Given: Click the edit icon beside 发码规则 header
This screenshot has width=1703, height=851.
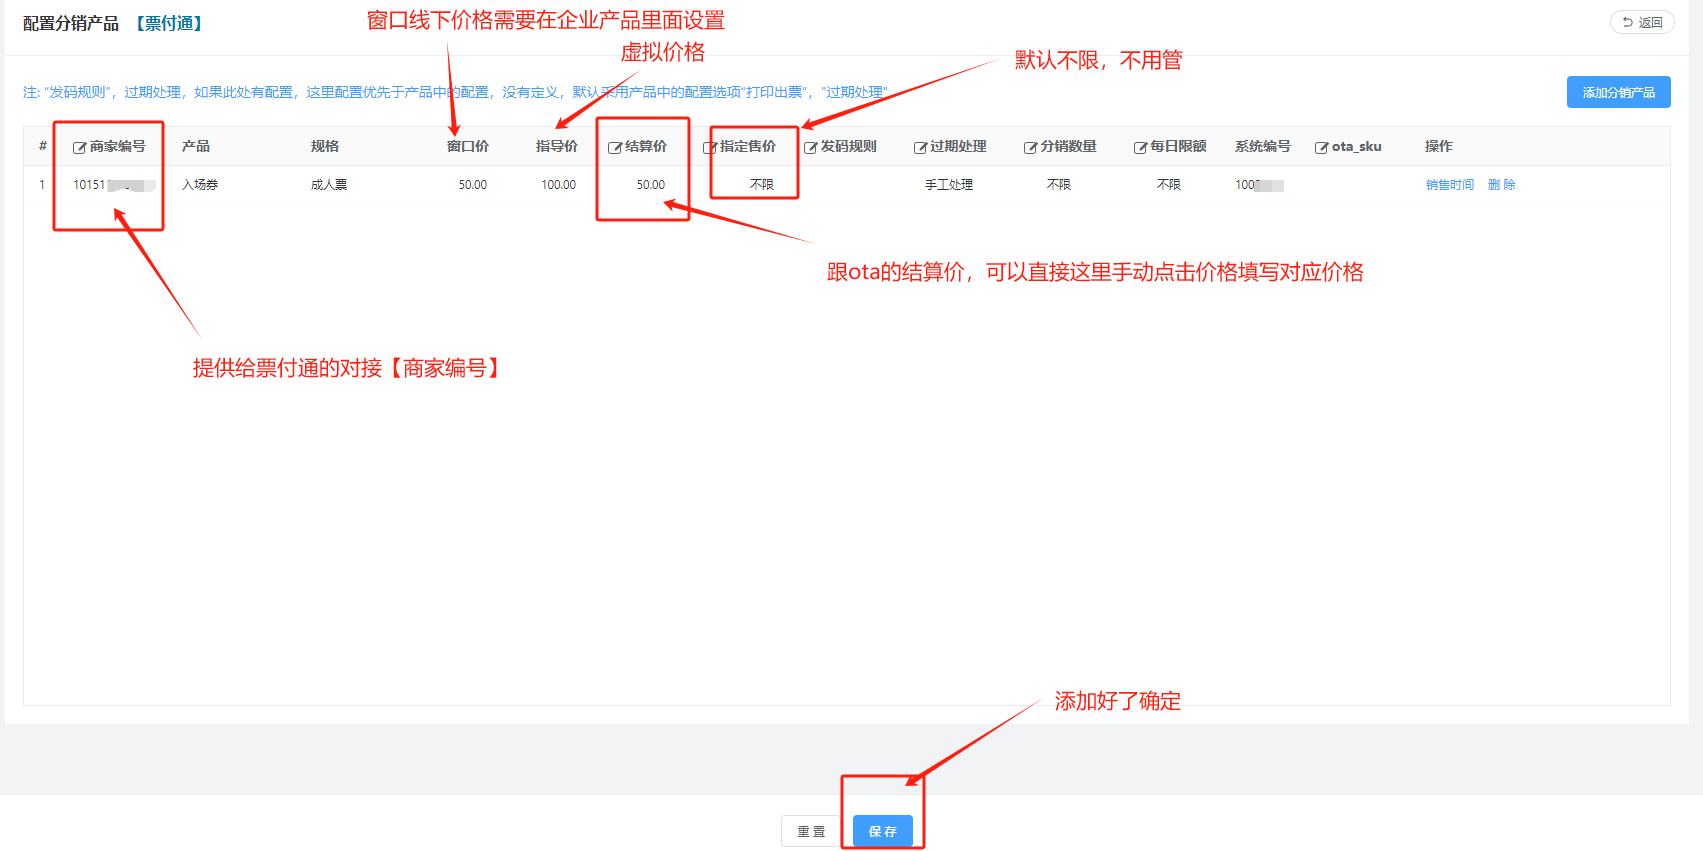Looking at the screenshot, I should [x=811, y=147].
